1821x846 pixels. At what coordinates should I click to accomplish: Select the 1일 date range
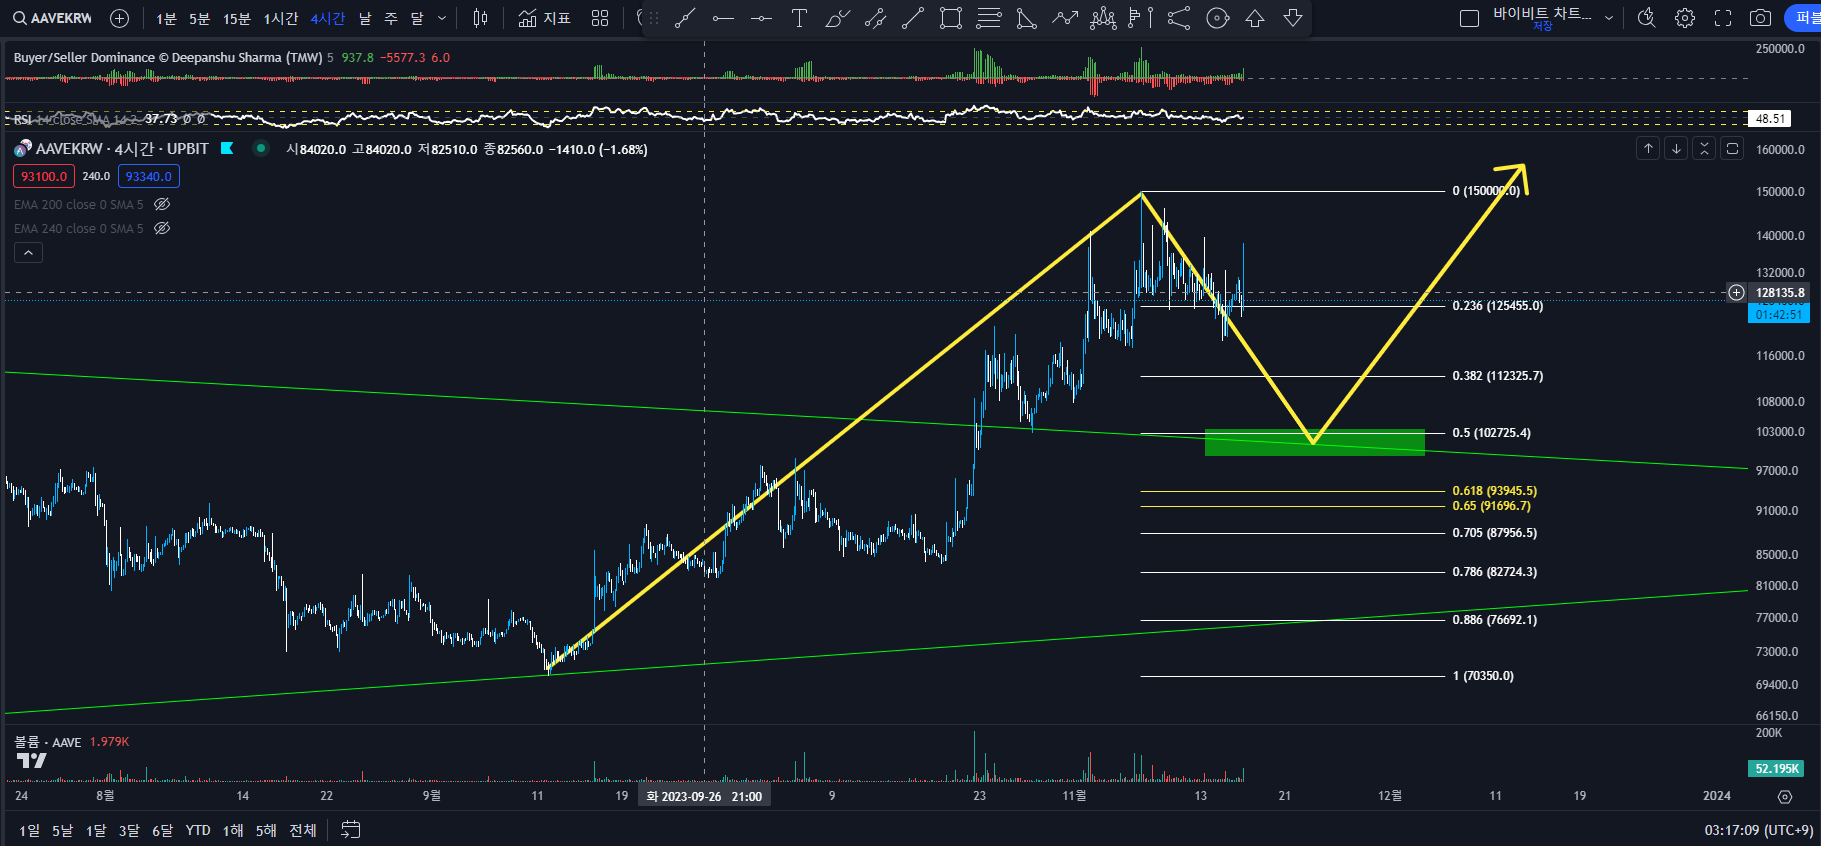point(30,830)
